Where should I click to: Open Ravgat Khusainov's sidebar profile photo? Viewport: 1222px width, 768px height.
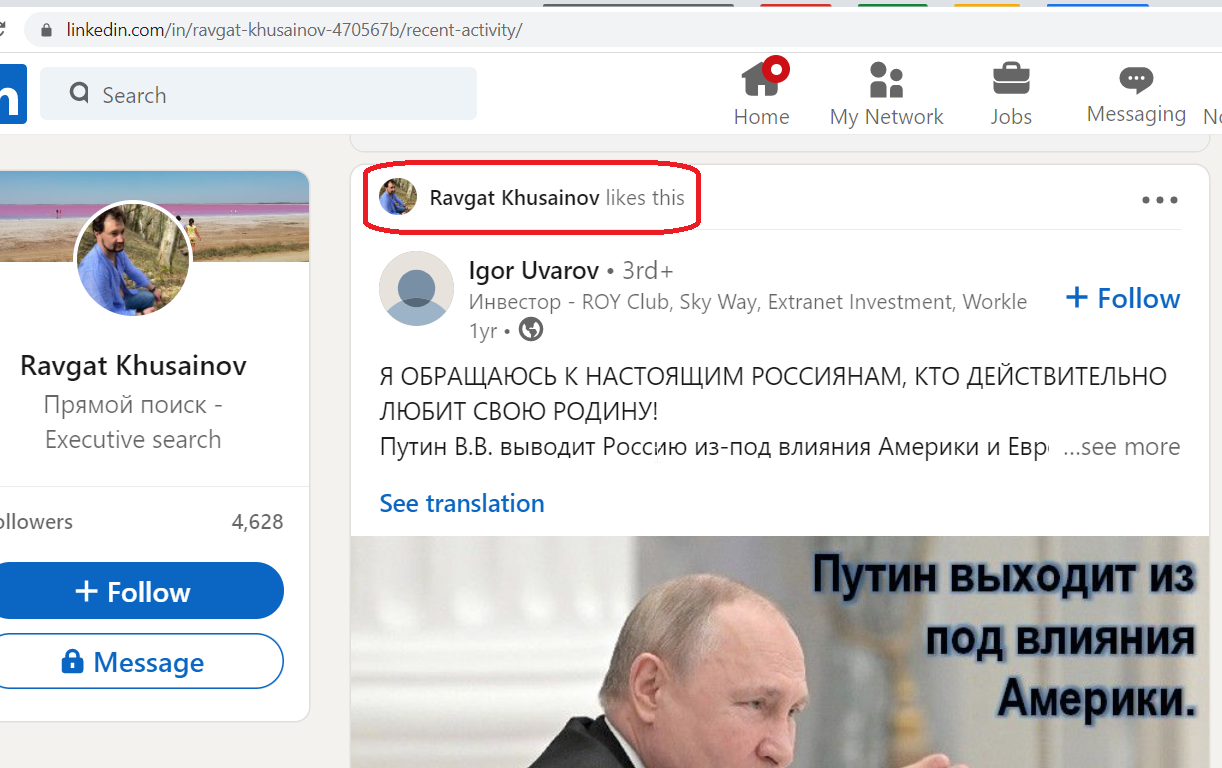tap(133, 258)
